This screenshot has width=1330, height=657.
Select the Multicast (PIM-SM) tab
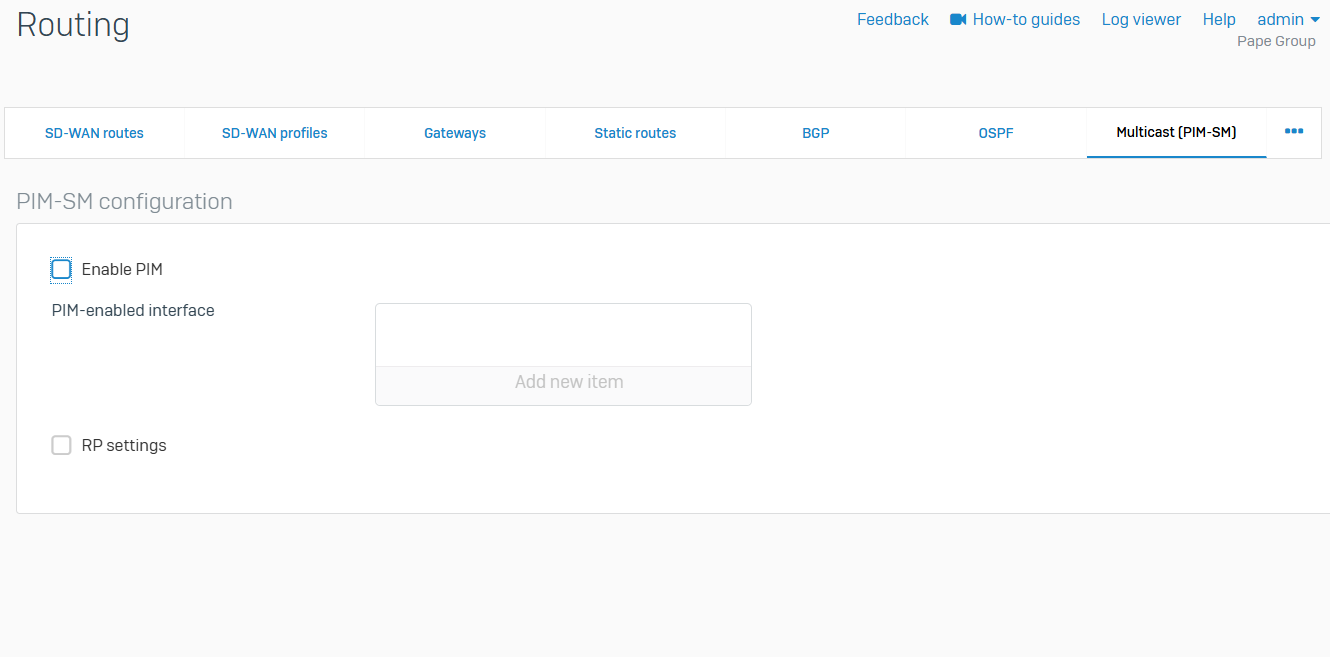click(x=1176, y=133)
